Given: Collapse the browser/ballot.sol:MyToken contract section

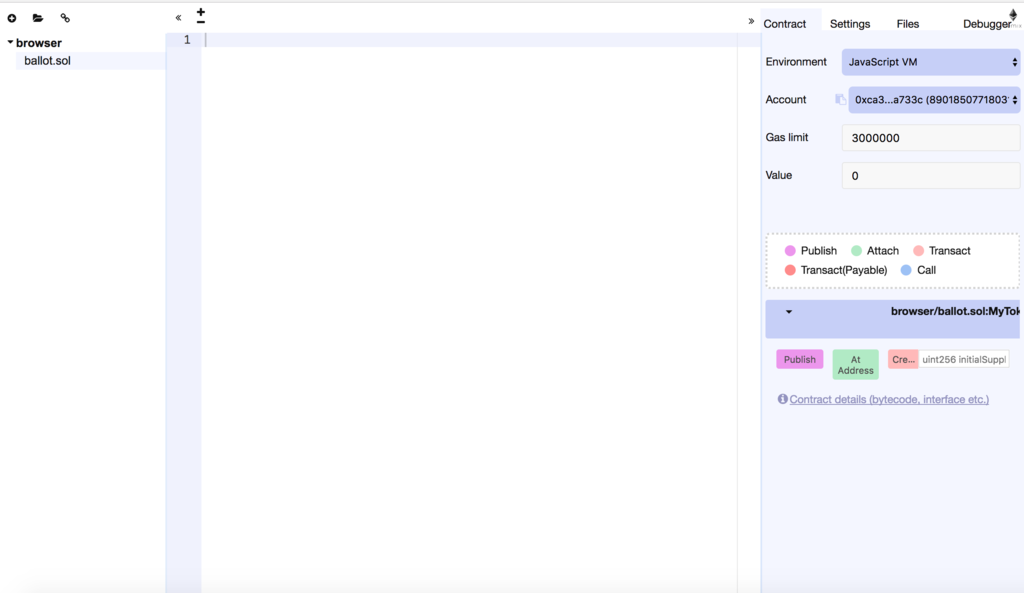Looking at the screenshot, I should [x=788, y=312].
